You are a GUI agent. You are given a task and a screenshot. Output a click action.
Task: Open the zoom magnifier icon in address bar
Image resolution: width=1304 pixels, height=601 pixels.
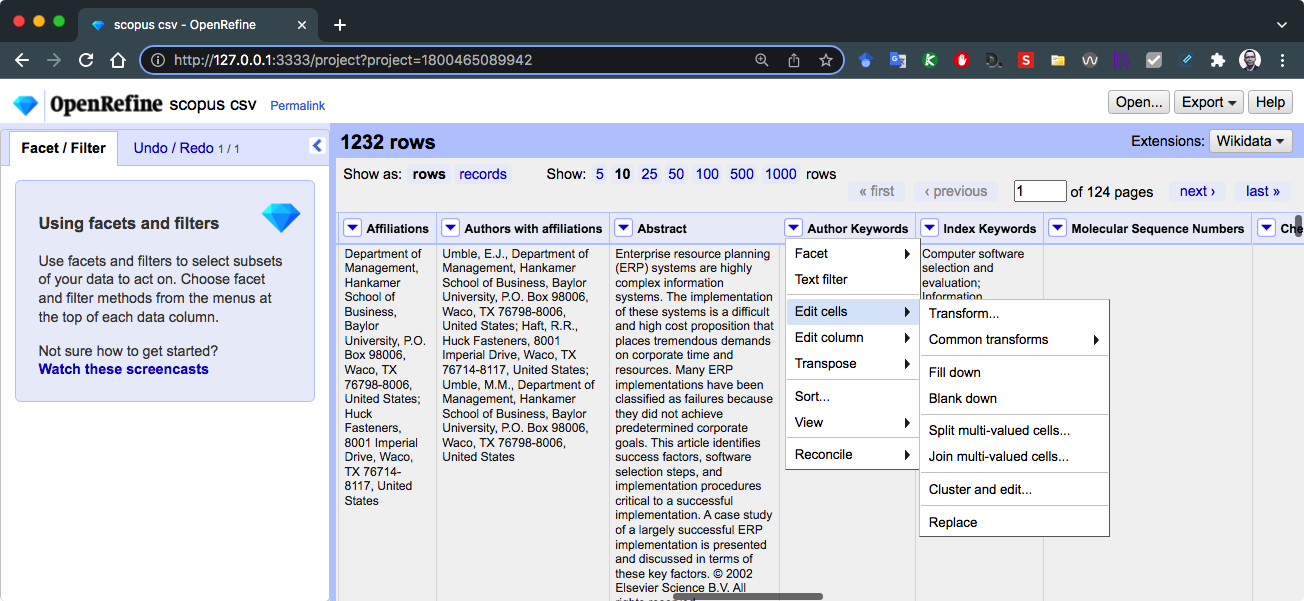pyautogui.click(x=762, y=60)
